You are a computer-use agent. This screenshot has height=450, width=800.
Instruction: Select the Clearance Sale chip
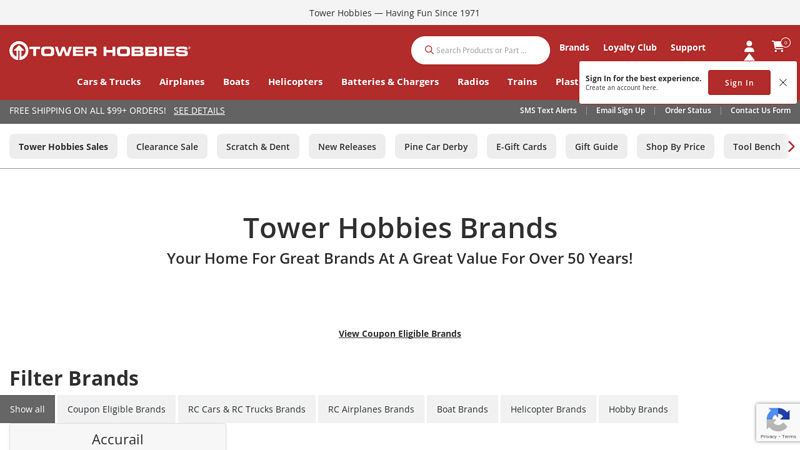click(x=167, y=147)
